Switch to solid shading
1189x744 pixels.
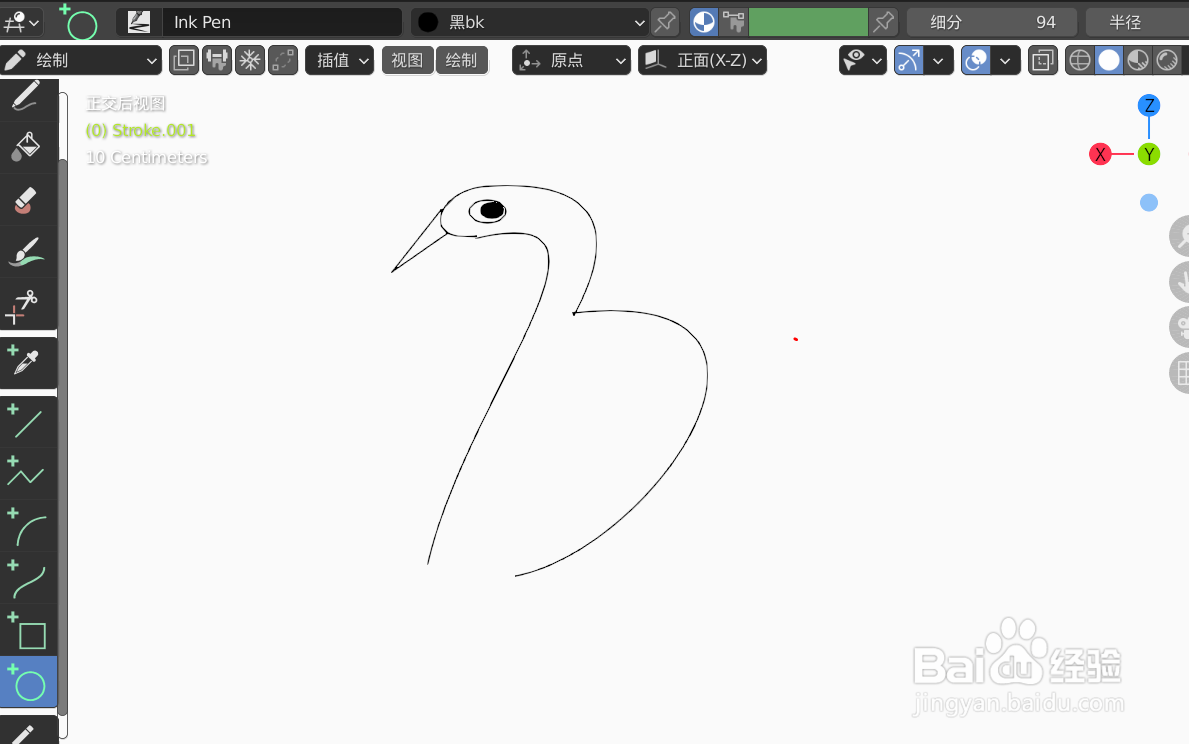coord(1109,60)
